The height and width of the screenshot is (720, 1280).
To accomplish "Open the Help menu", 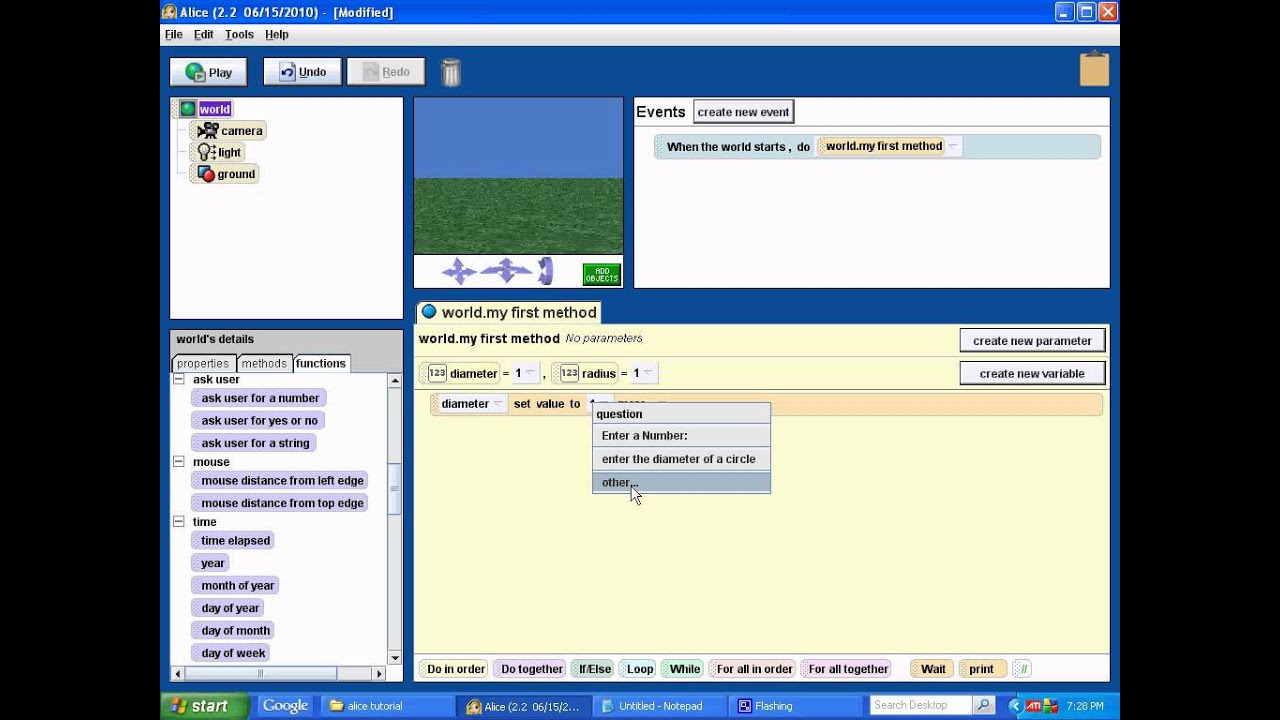I will point(277,34).
